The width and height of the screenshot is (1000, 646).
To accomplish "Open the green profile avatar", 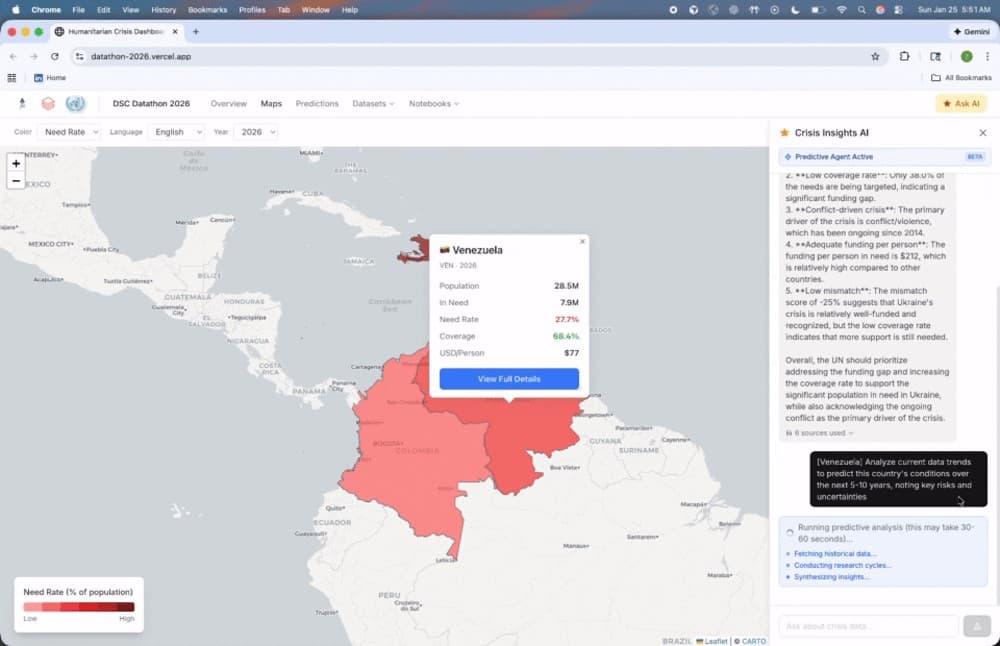I will [x=966, y=57].
